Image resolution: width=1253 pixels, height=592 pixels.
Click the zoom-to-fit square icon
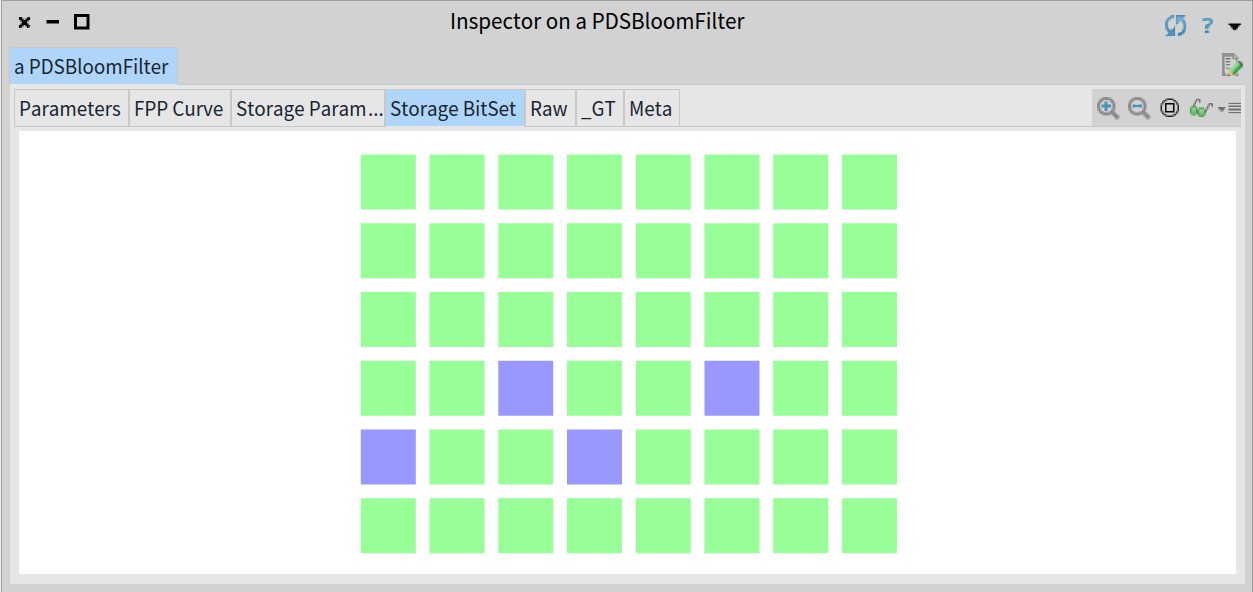(1169, 108)
